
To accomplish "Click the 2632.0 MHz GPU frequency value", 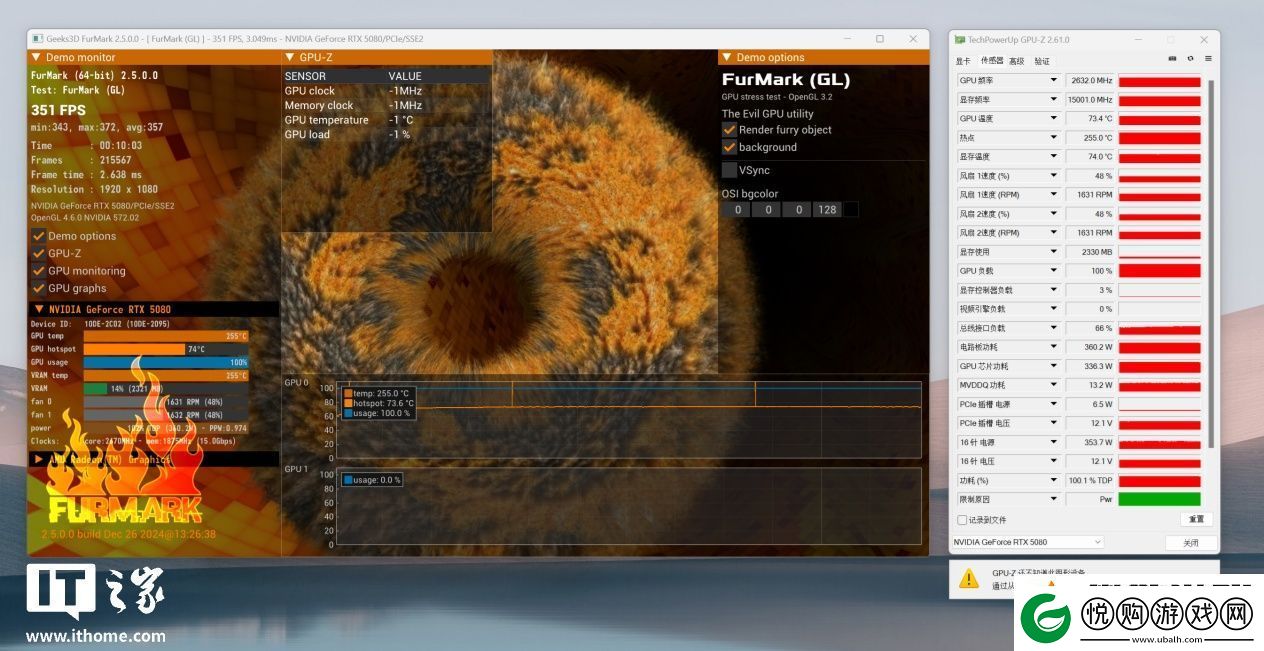I will pos(1090,80).
